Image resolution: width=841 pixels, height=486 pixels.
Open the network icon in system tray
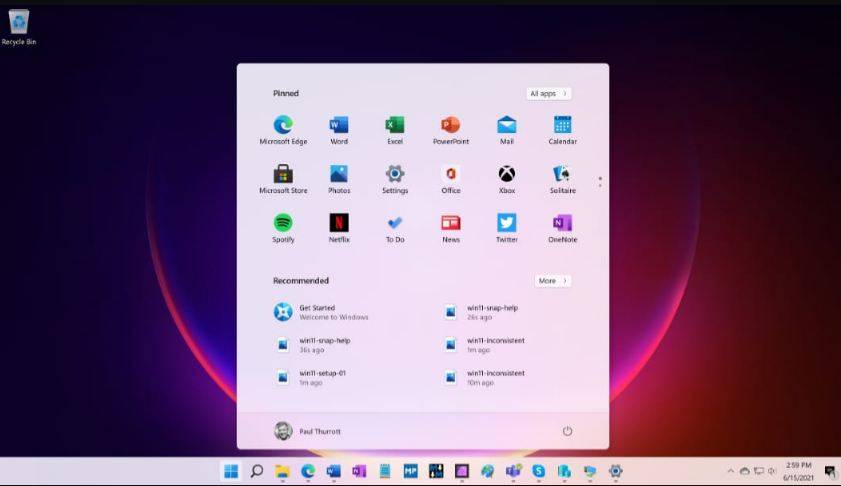(x=758, y=471)
